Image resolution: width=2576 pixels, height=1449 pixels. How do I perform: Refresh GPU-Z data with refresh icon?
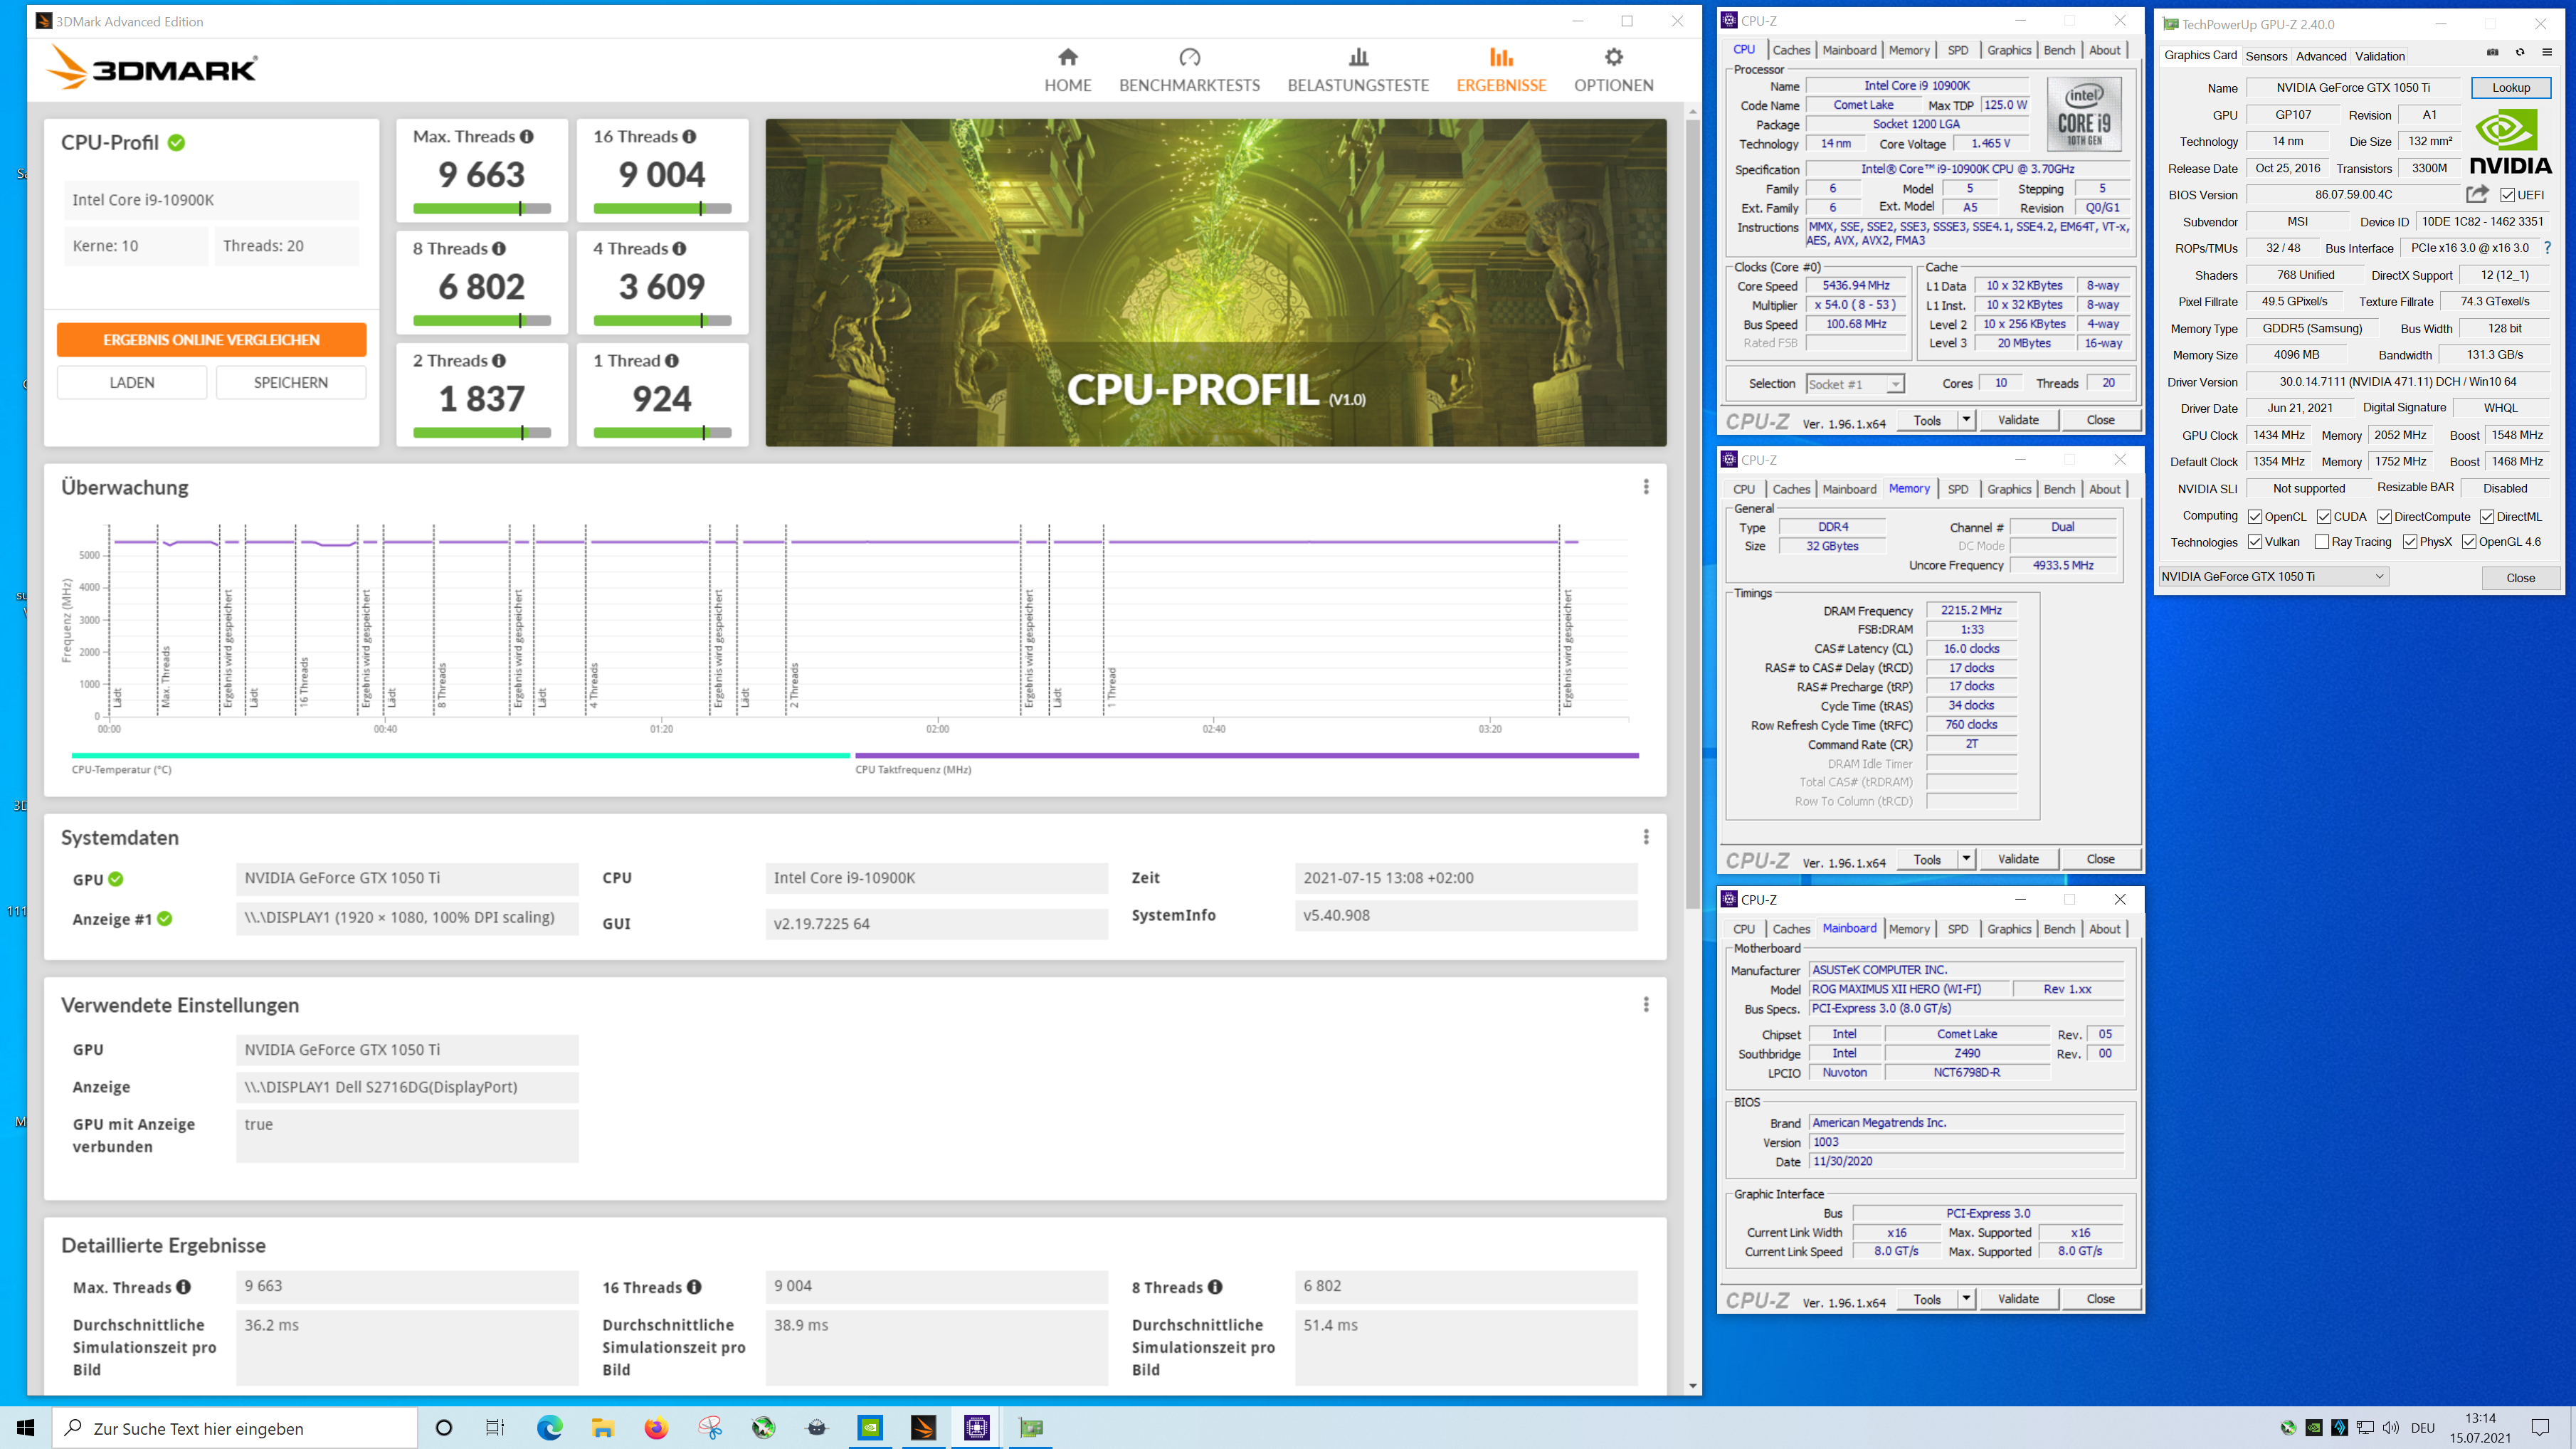click(x=2520, y=53)
